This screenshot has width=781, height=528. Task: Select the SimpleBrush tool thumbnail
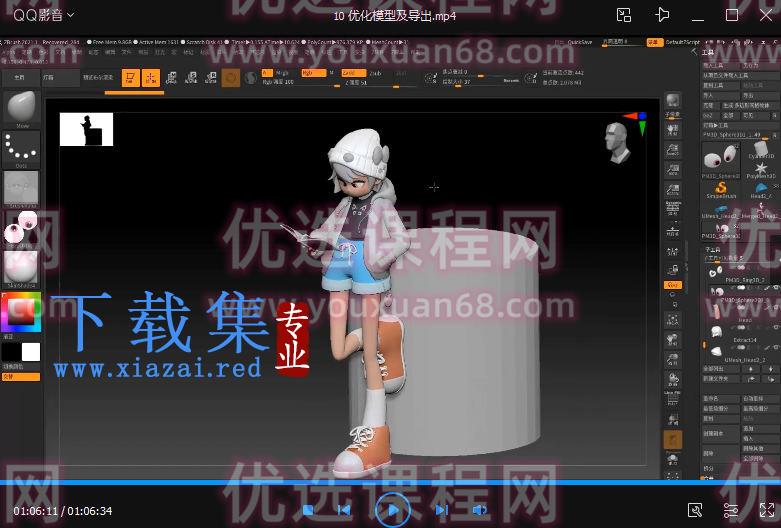click(x=721, y=190)
